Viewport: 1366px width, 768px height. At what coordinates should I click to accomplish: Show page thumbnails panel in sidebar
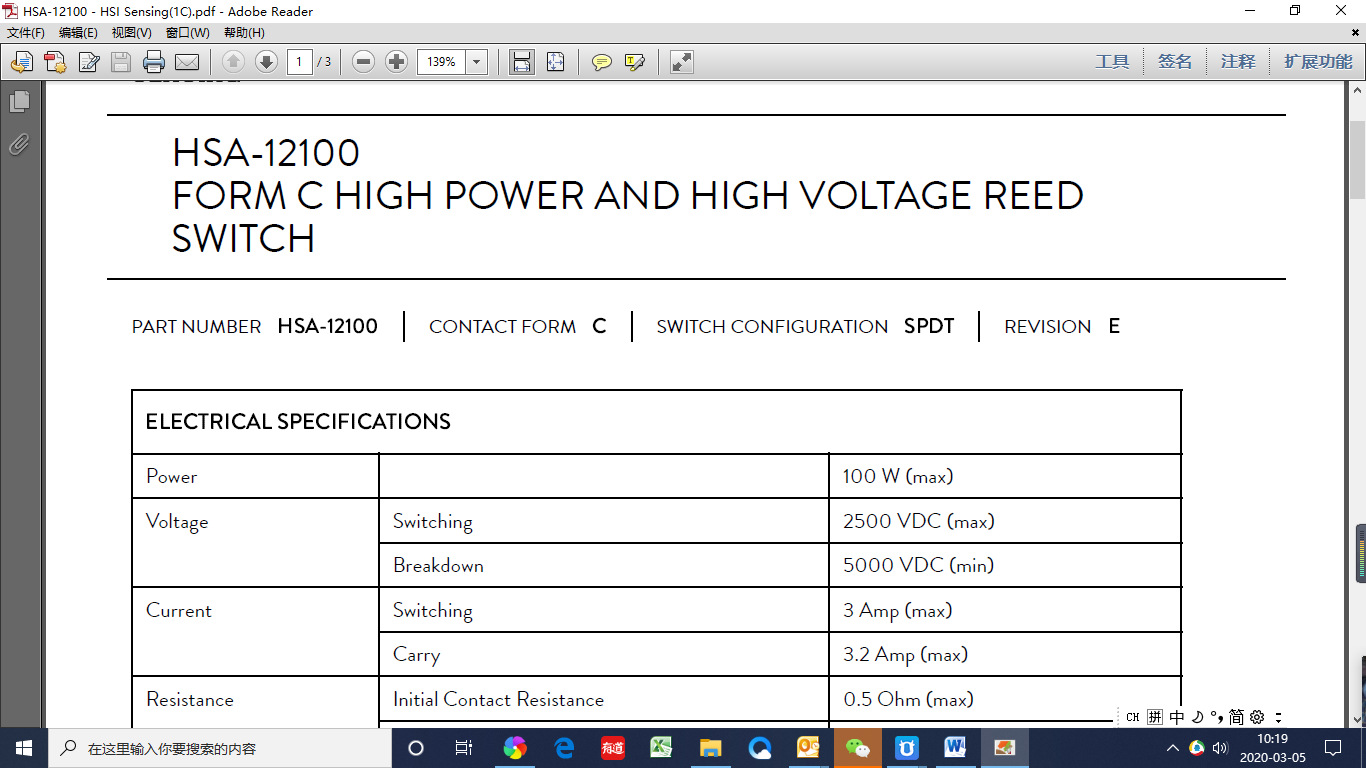pyautogui.click(x=19, y=102)
